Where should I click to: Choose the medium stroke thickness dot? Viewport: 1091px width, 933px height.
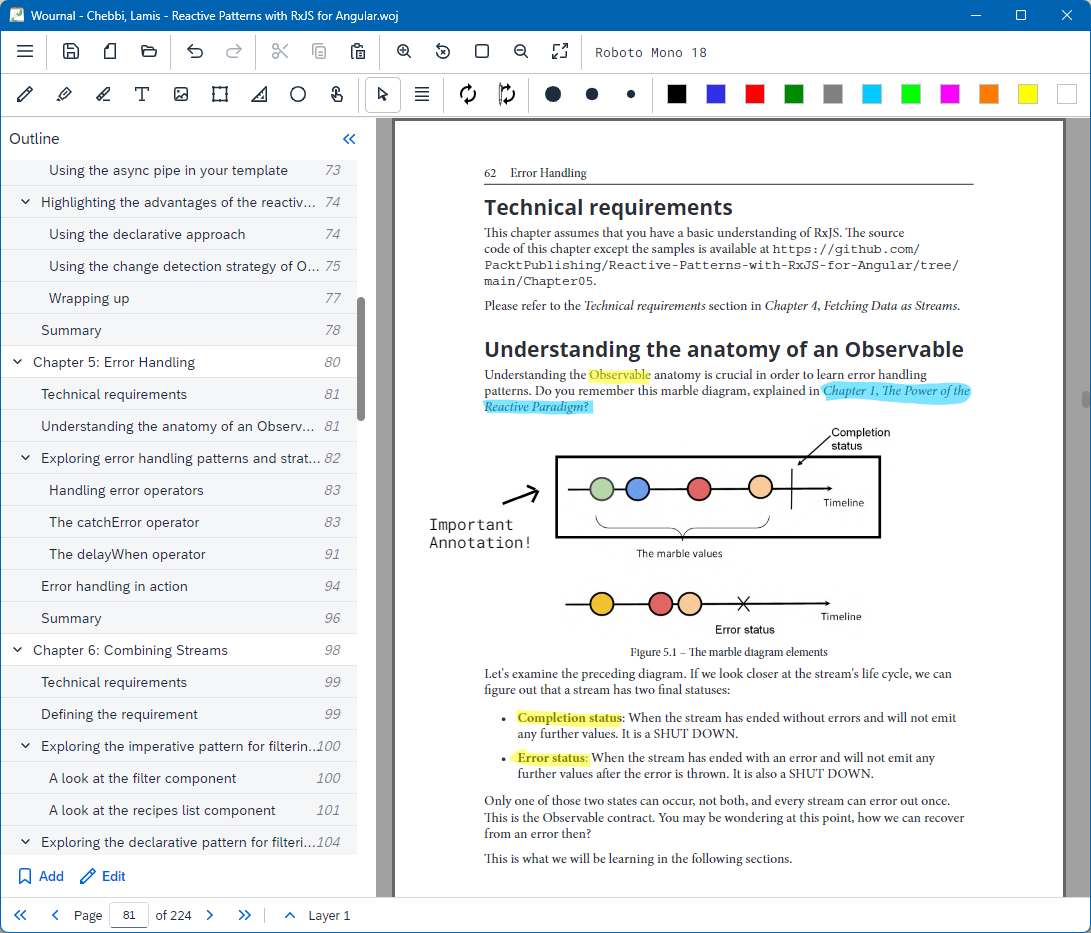click(x=592, y=94)
